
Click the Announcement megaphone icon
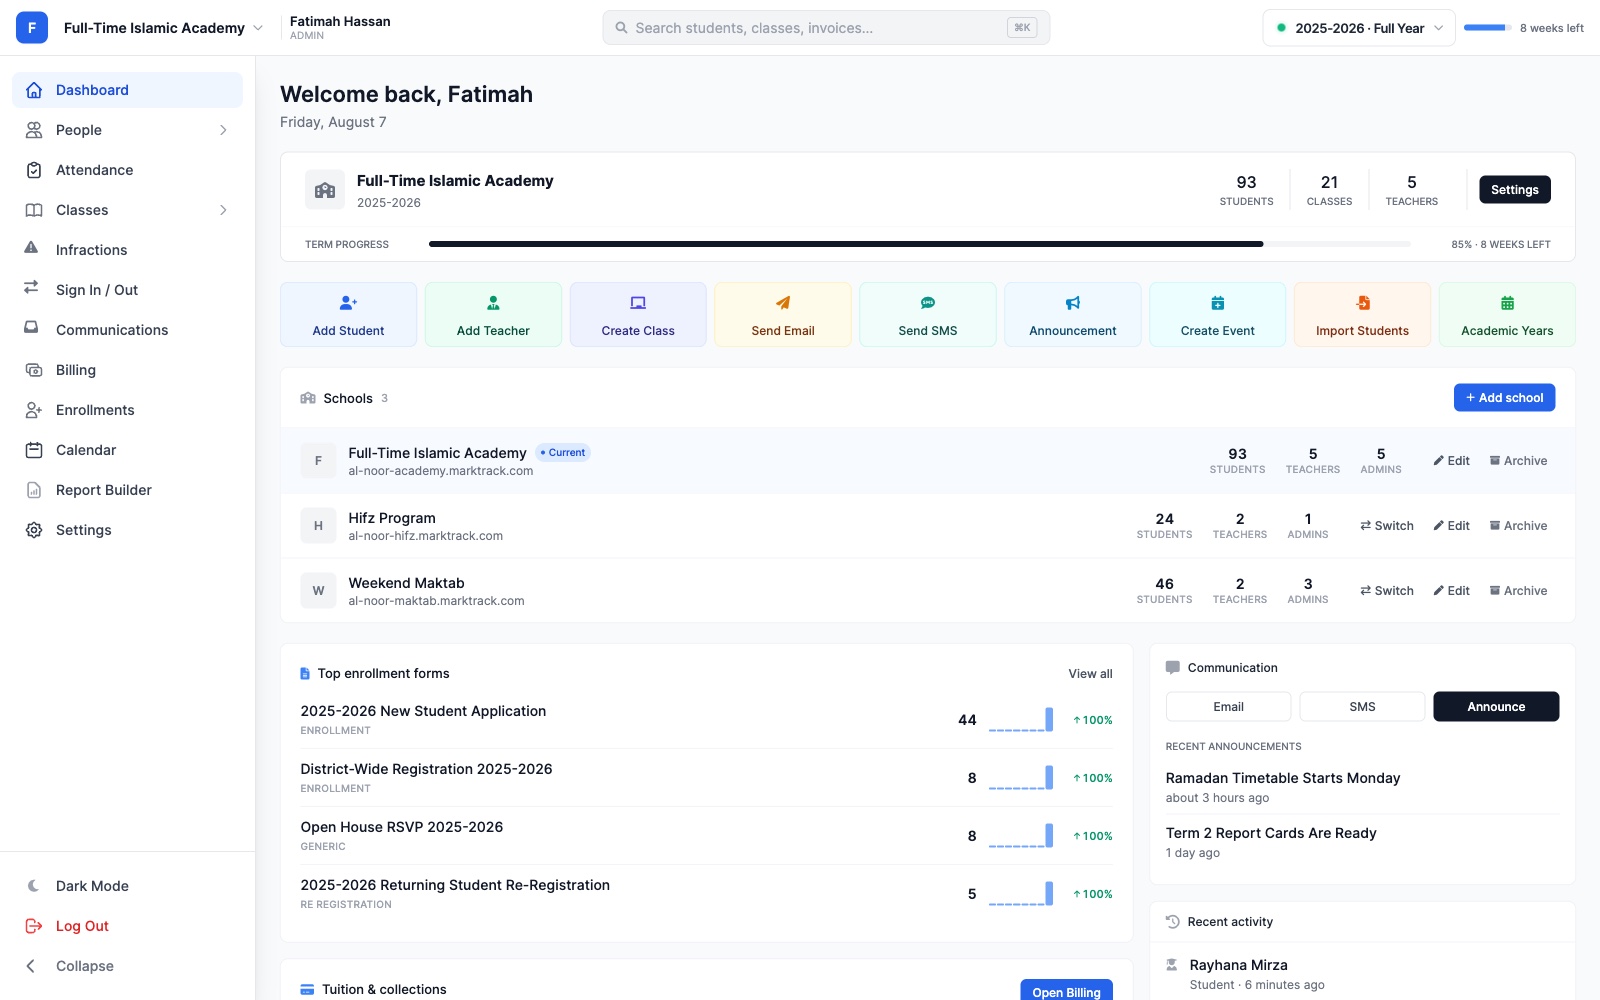tap(1073, 303)
